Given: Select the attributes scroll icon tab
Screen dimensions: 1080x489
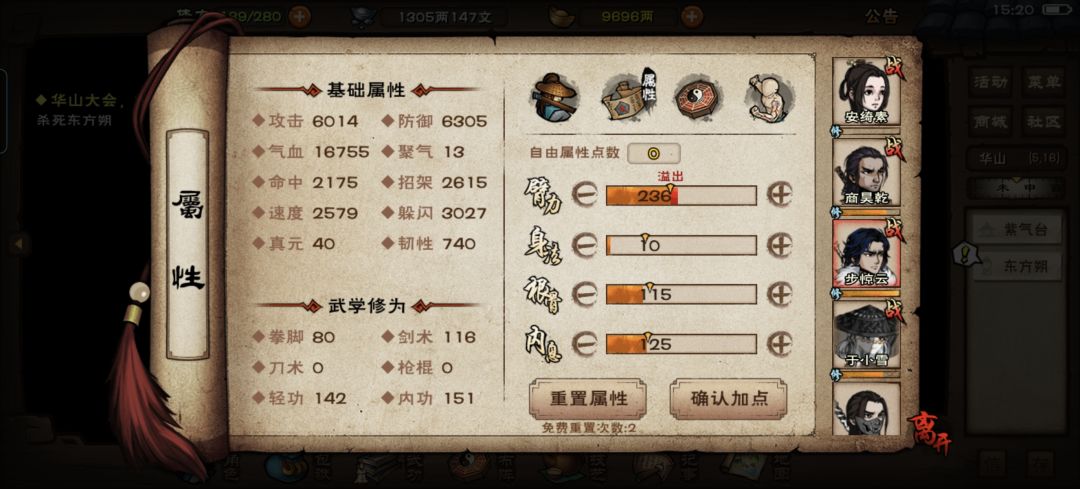Looking at the screenshot, I should pos(628,95).
